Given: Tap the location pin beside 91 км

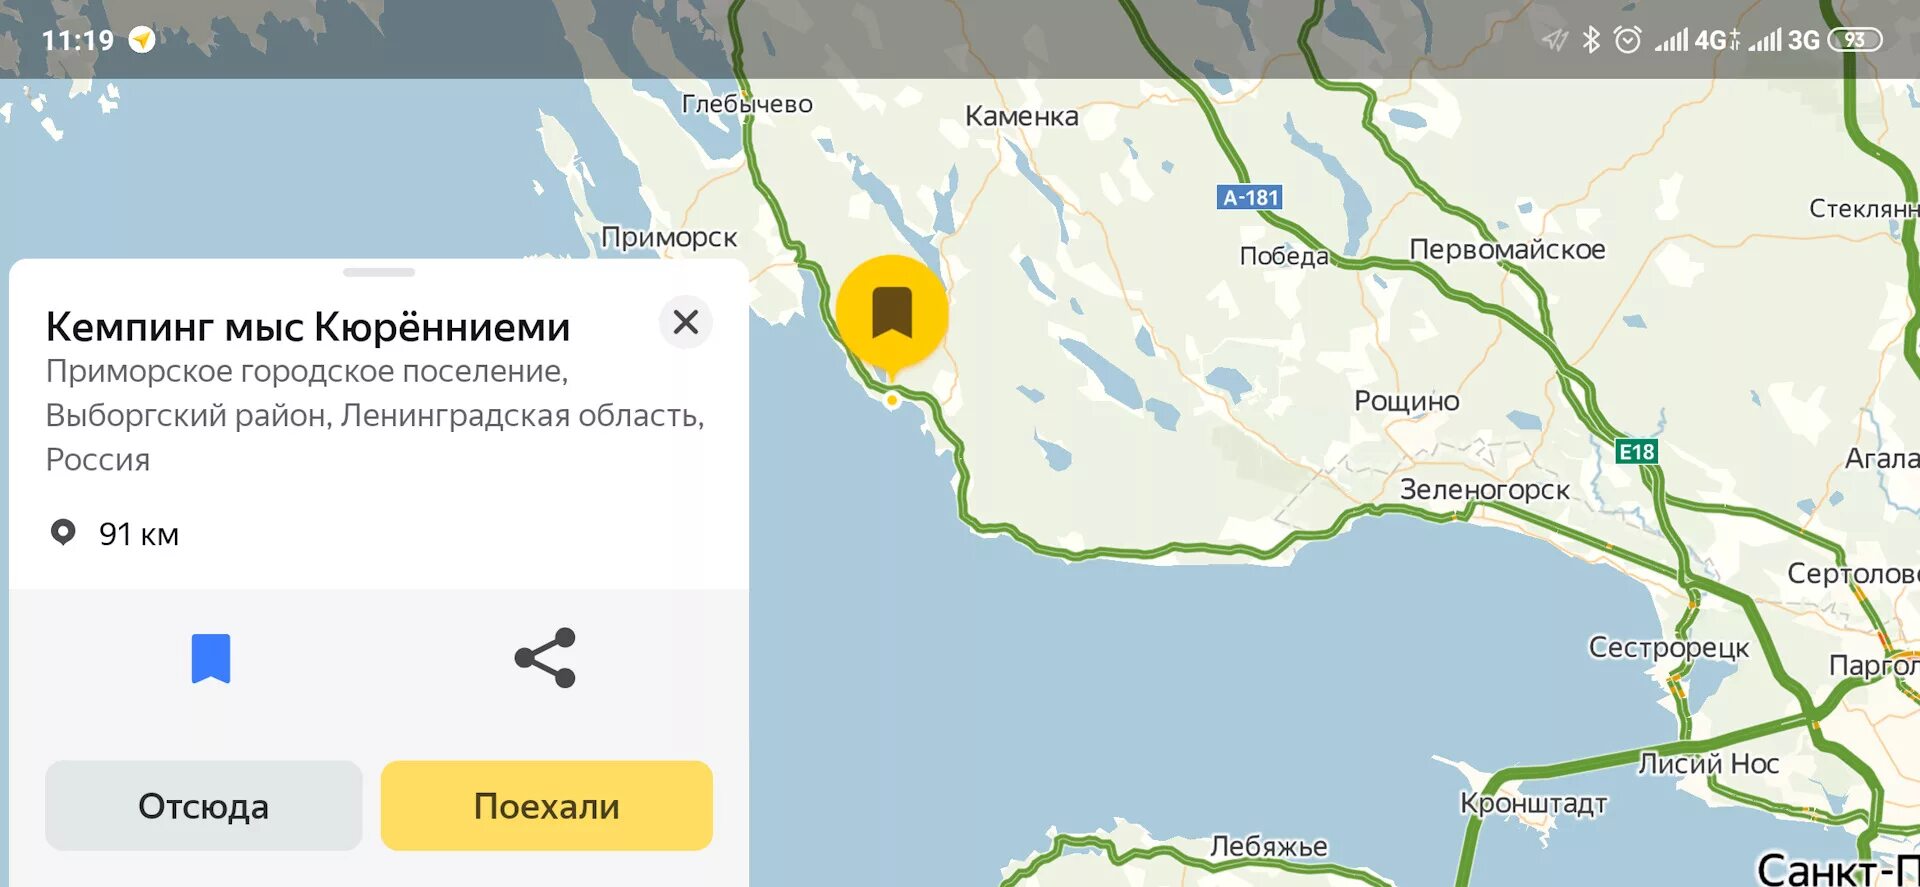Looking at the screenshot, I should (x=63, y=532).
